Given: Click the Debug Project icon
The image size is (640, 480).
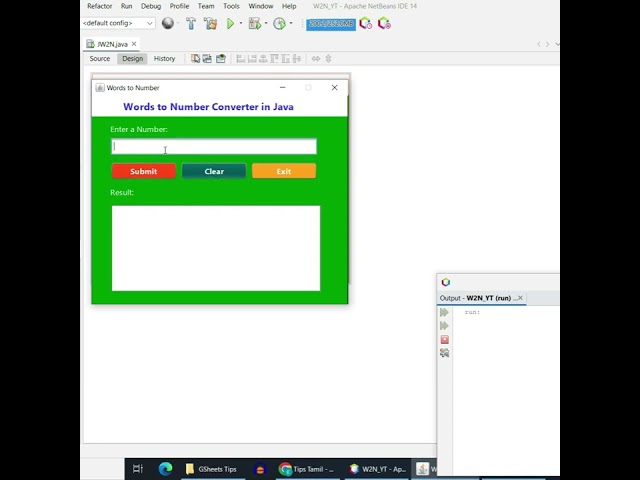Looking at the screenshot, I should tap(255, 23).
